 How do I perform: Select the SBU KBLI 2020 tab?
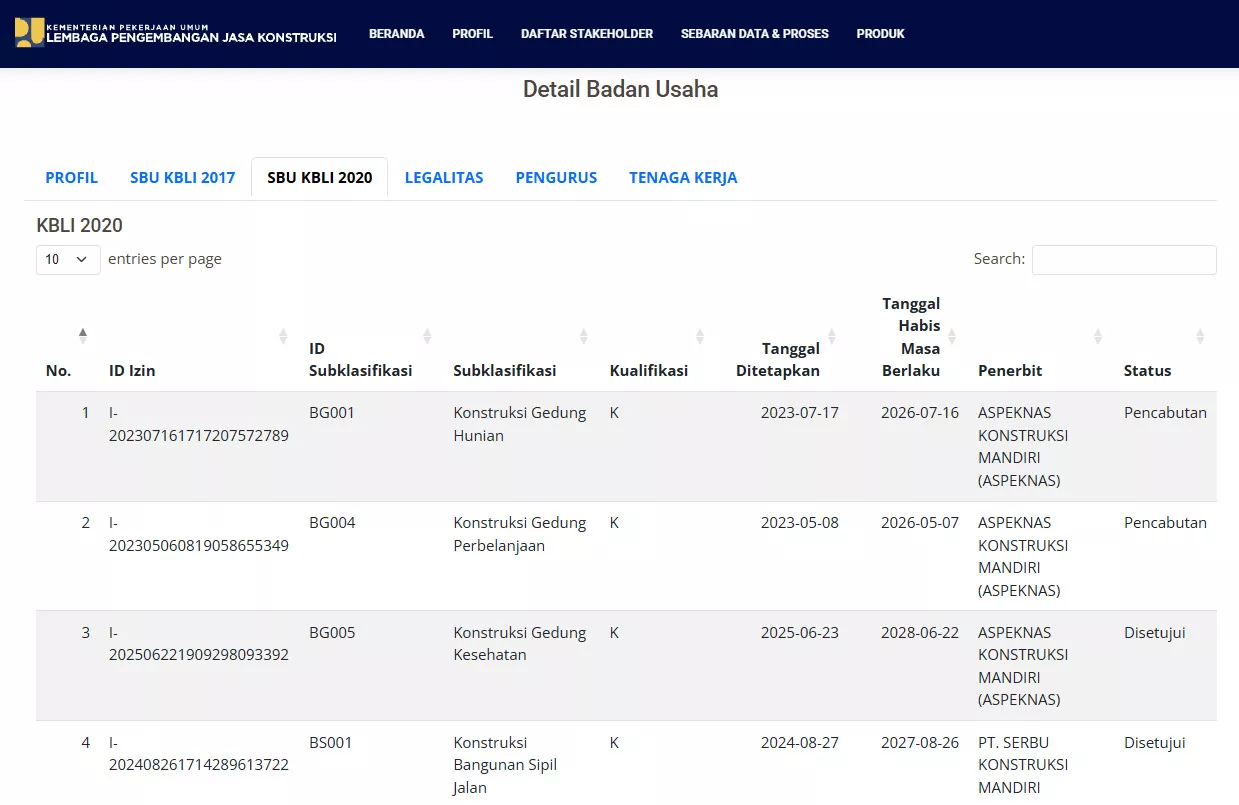(x=320, y=178)
